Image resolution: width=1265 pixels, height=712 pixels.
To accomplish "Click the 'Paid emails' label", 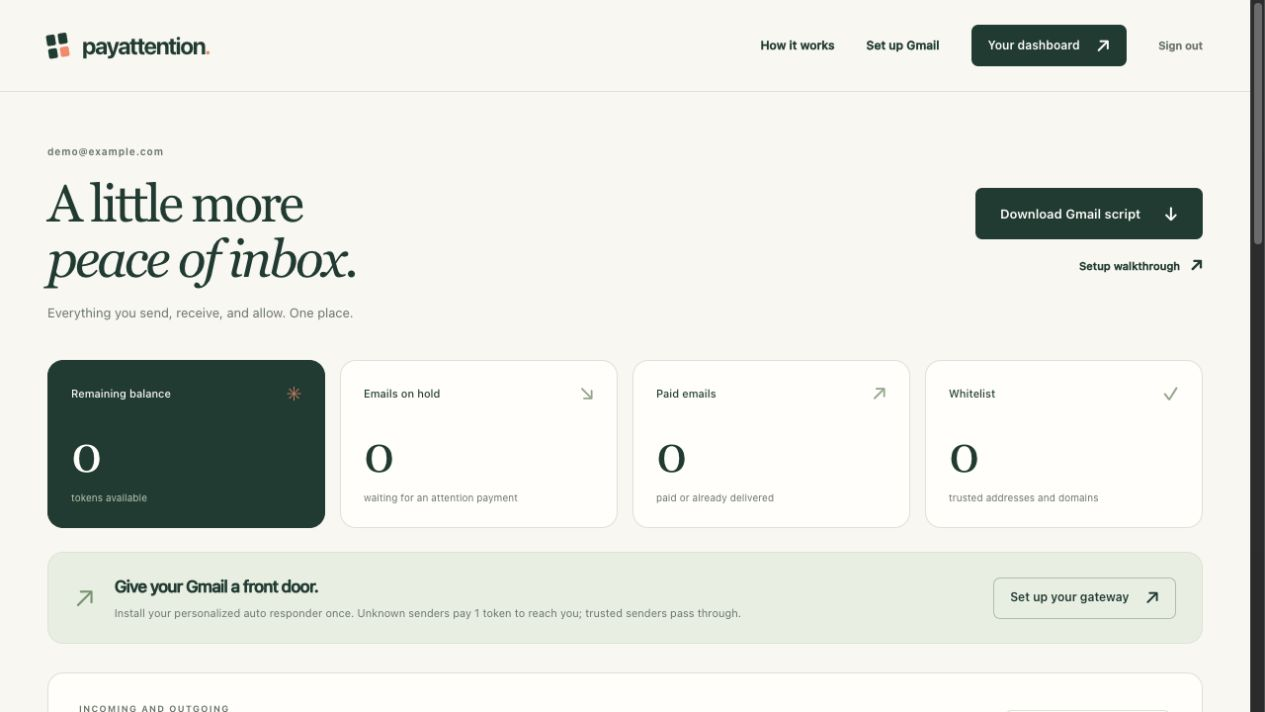I will tap(686, 394).
